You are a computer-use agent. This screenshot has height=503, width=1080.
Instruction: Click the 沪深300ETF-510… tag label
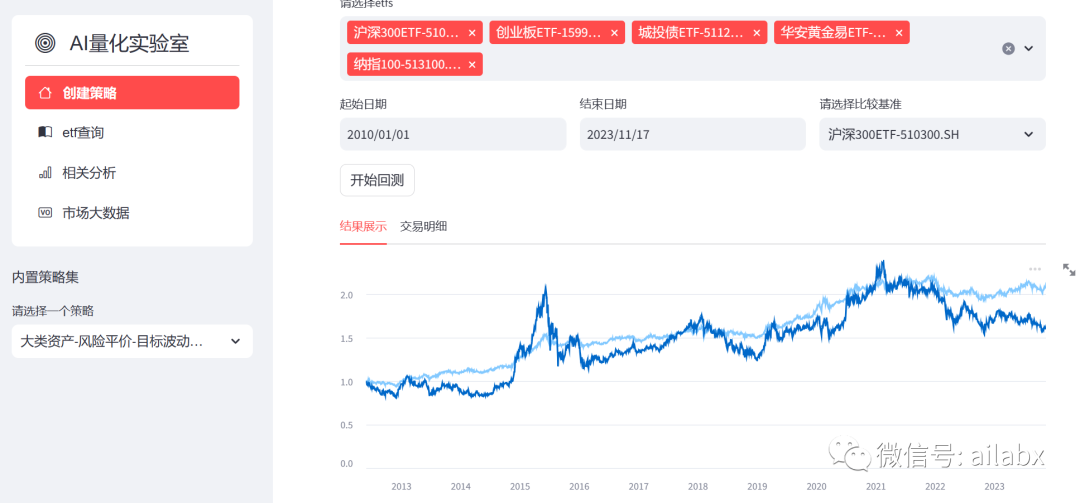pyautogui.click(x=406, y=32)
